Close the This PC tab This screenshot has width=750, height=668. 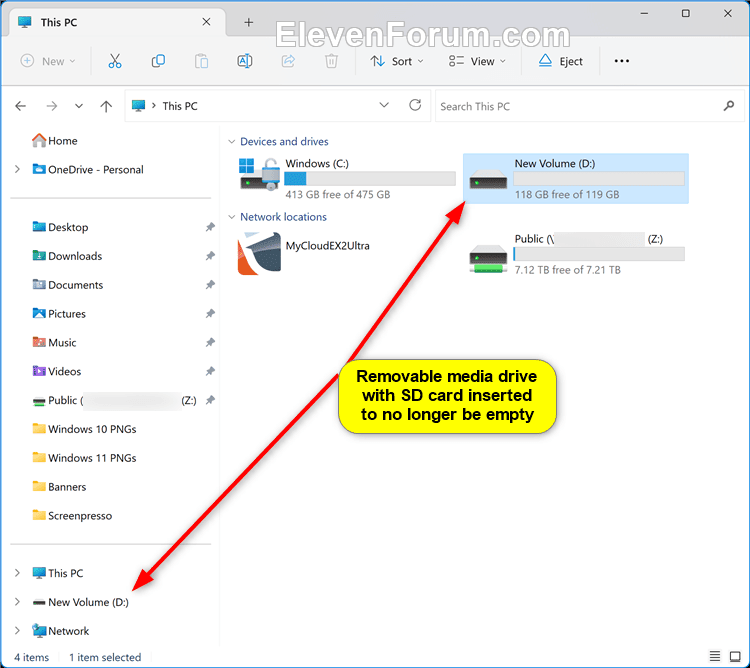point(206,22)
